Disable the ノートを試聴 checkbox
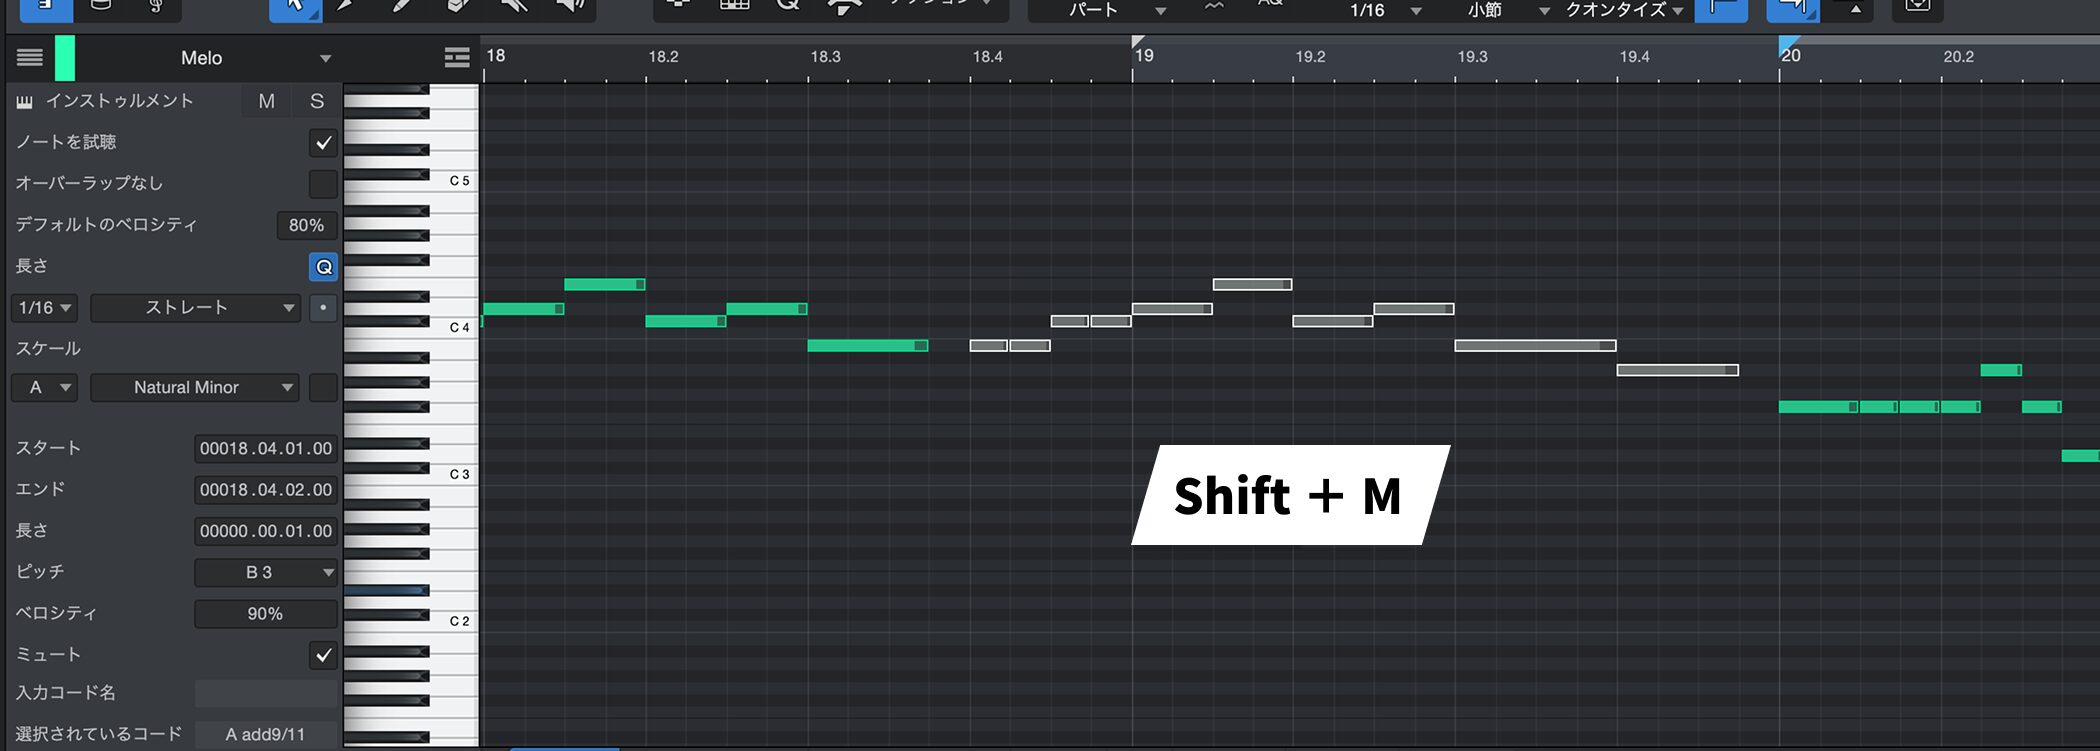This screenshot has width=2100, height=751. 323,143
